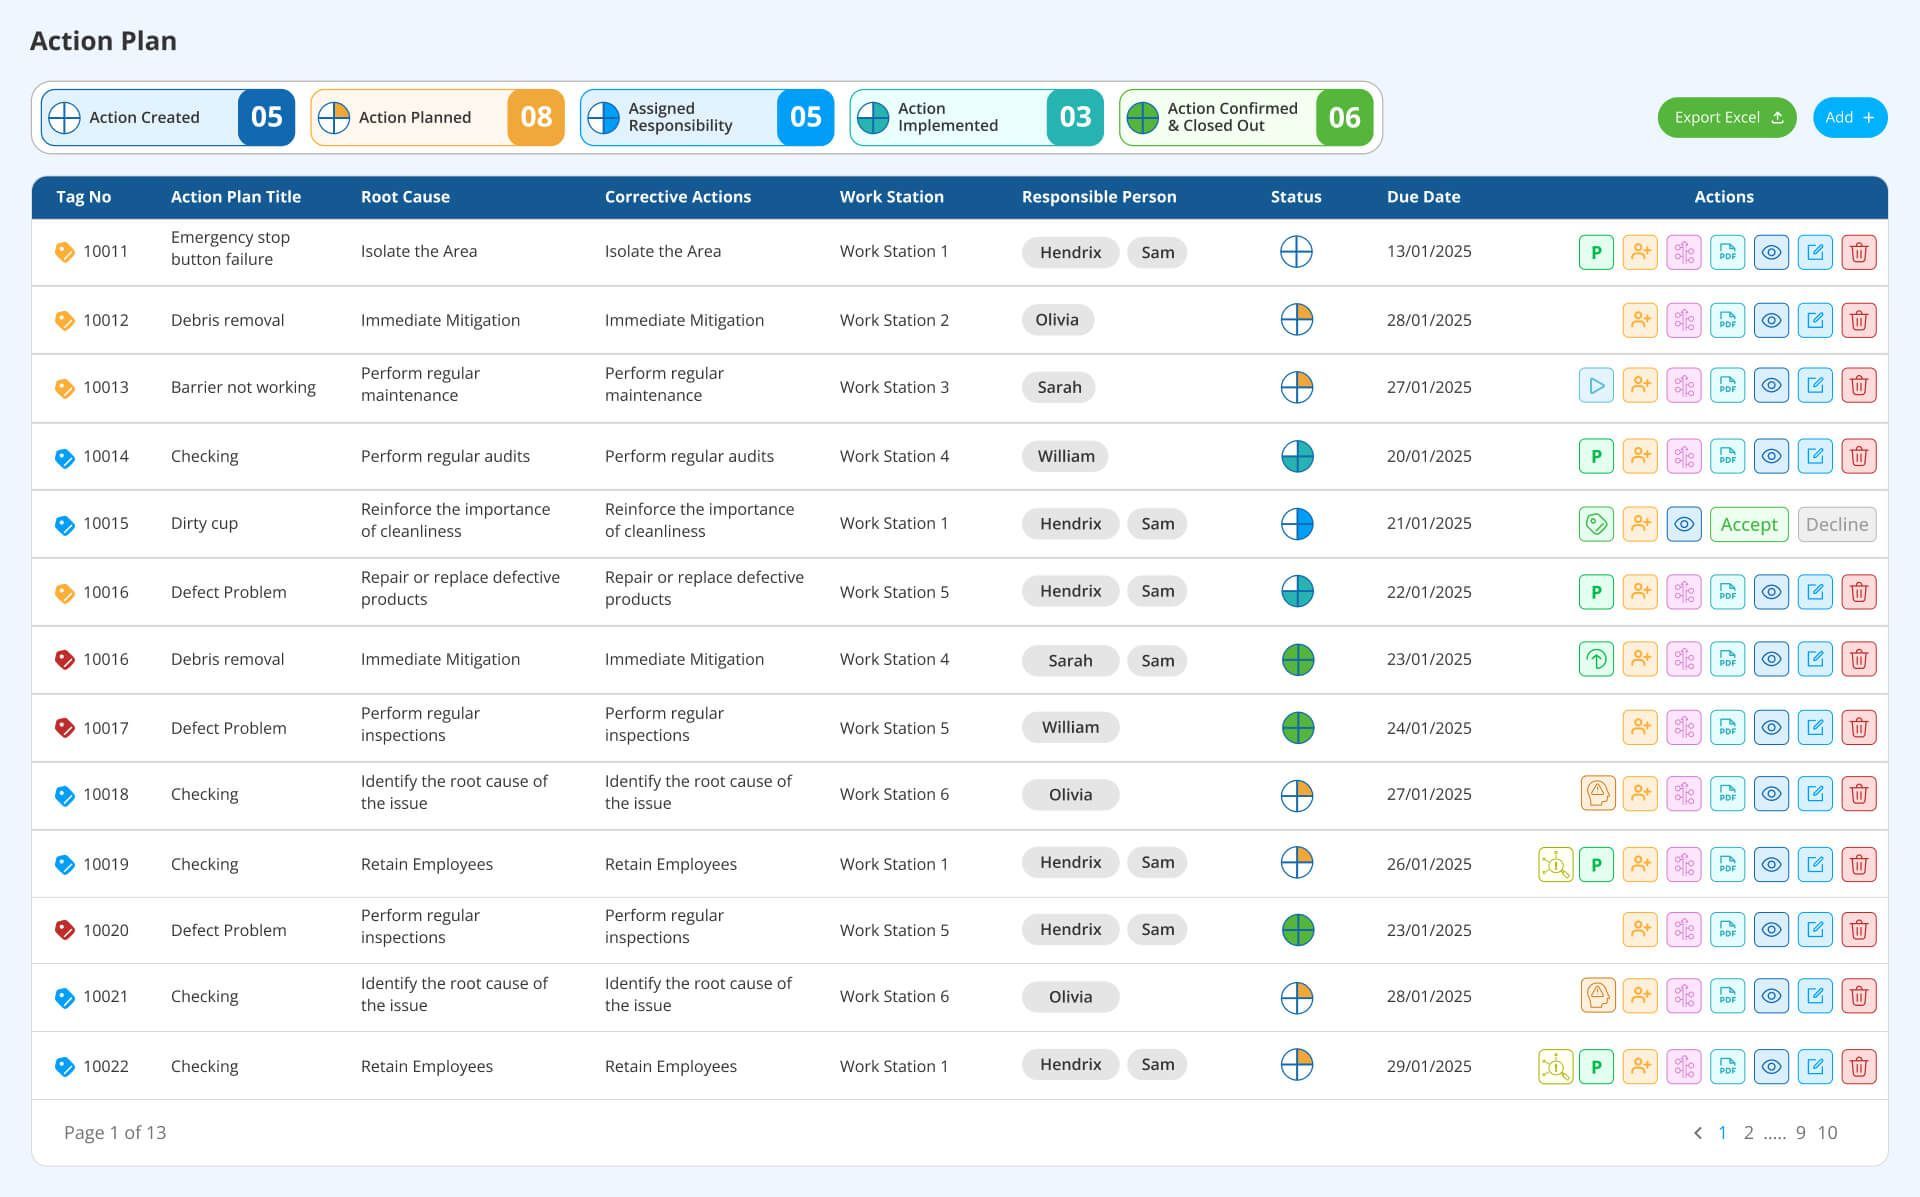
Task: Decline the Dirty cup action
Action: click(x=1837, y=523)
